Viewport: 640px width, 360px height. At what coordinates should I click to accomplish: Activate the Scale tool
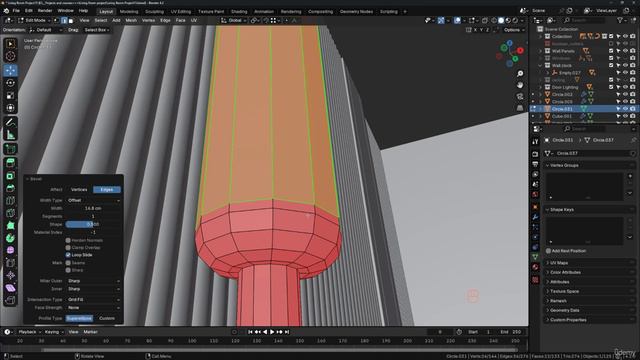(x=11, y=96)
